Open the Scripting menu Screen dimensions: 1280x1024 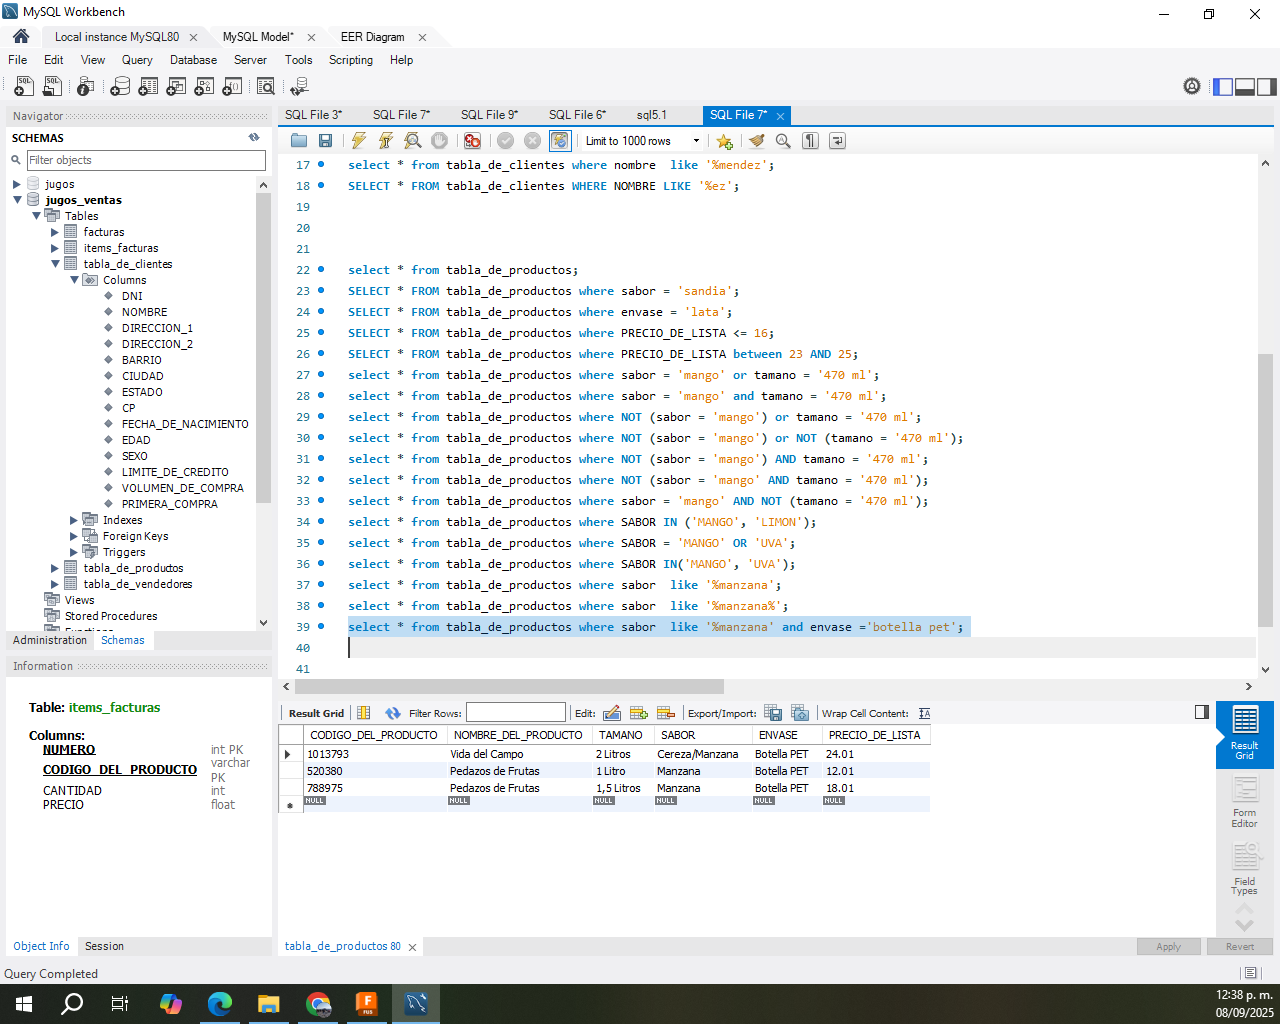pyautogui.click(x=351, y=60)
